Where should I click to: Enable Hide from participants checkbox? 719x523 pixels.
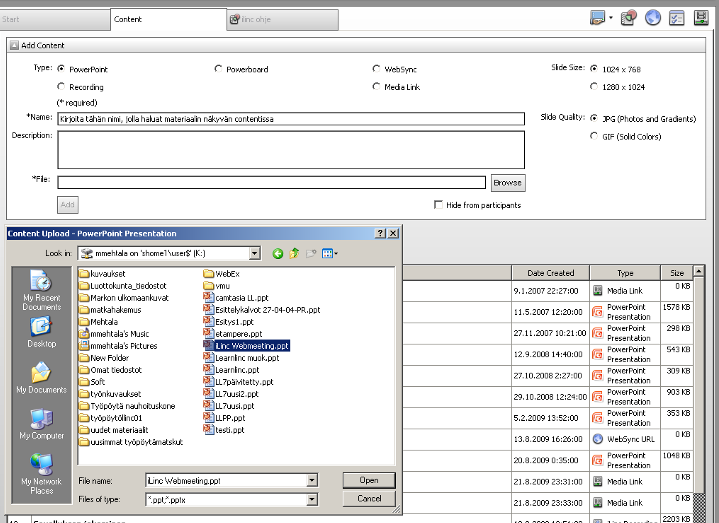[438, 204]
